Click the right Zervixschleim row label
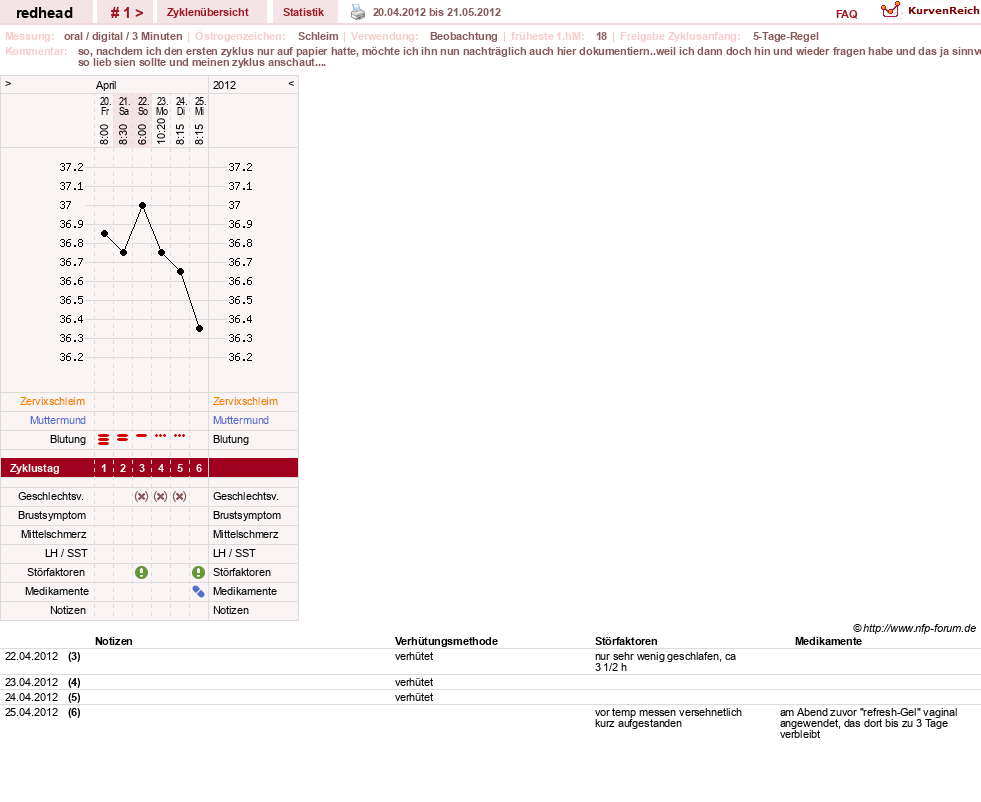The width and height of the screenshot is (981, 802). (x=245, y=402)
